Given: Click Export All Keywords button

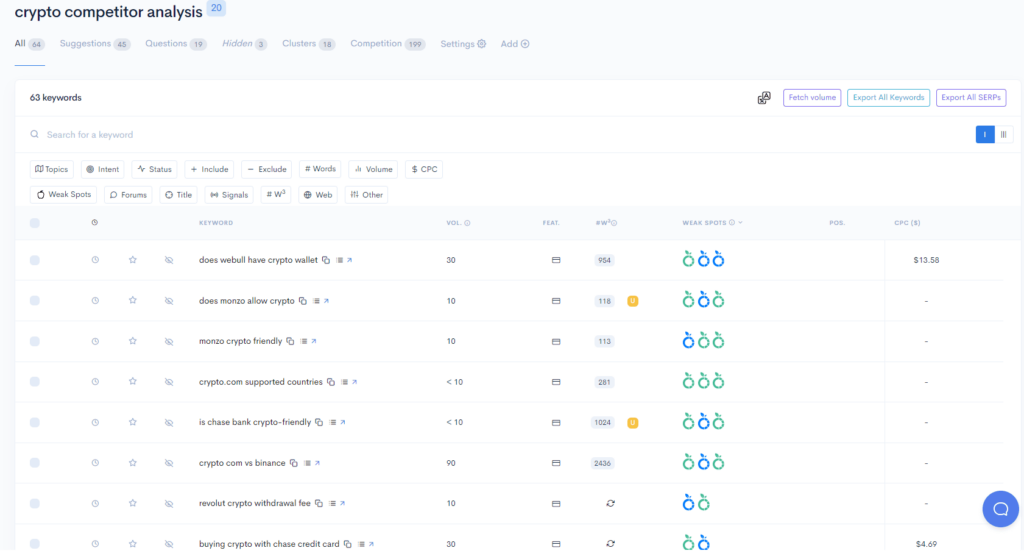Looking at the screenshot, I should coord(888,98).
